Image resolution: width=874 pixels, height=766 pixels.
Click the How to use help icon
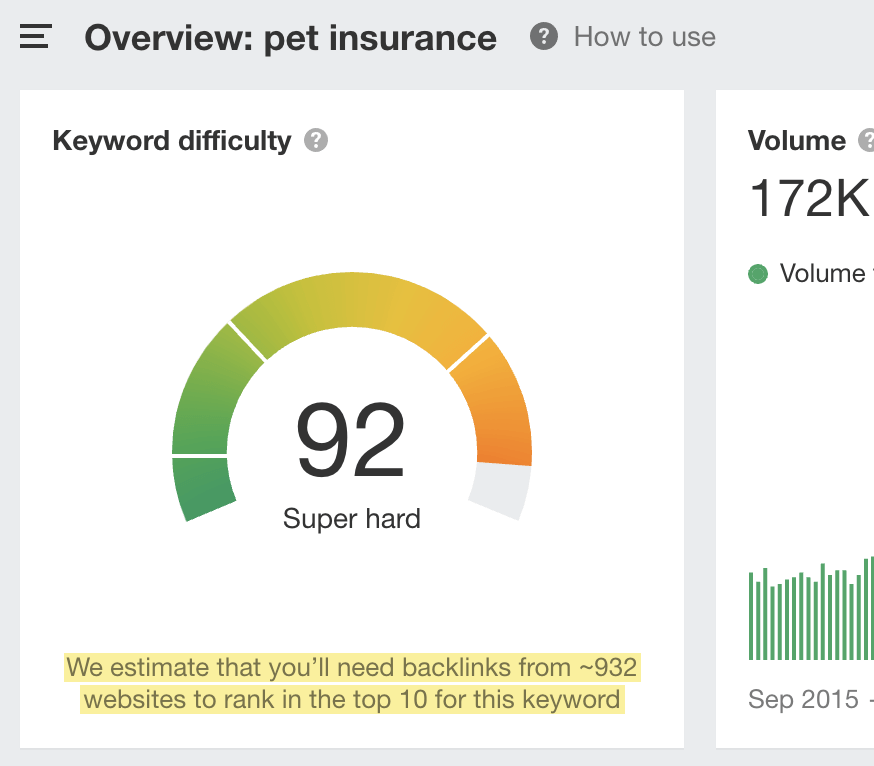[x=543, y=36]
